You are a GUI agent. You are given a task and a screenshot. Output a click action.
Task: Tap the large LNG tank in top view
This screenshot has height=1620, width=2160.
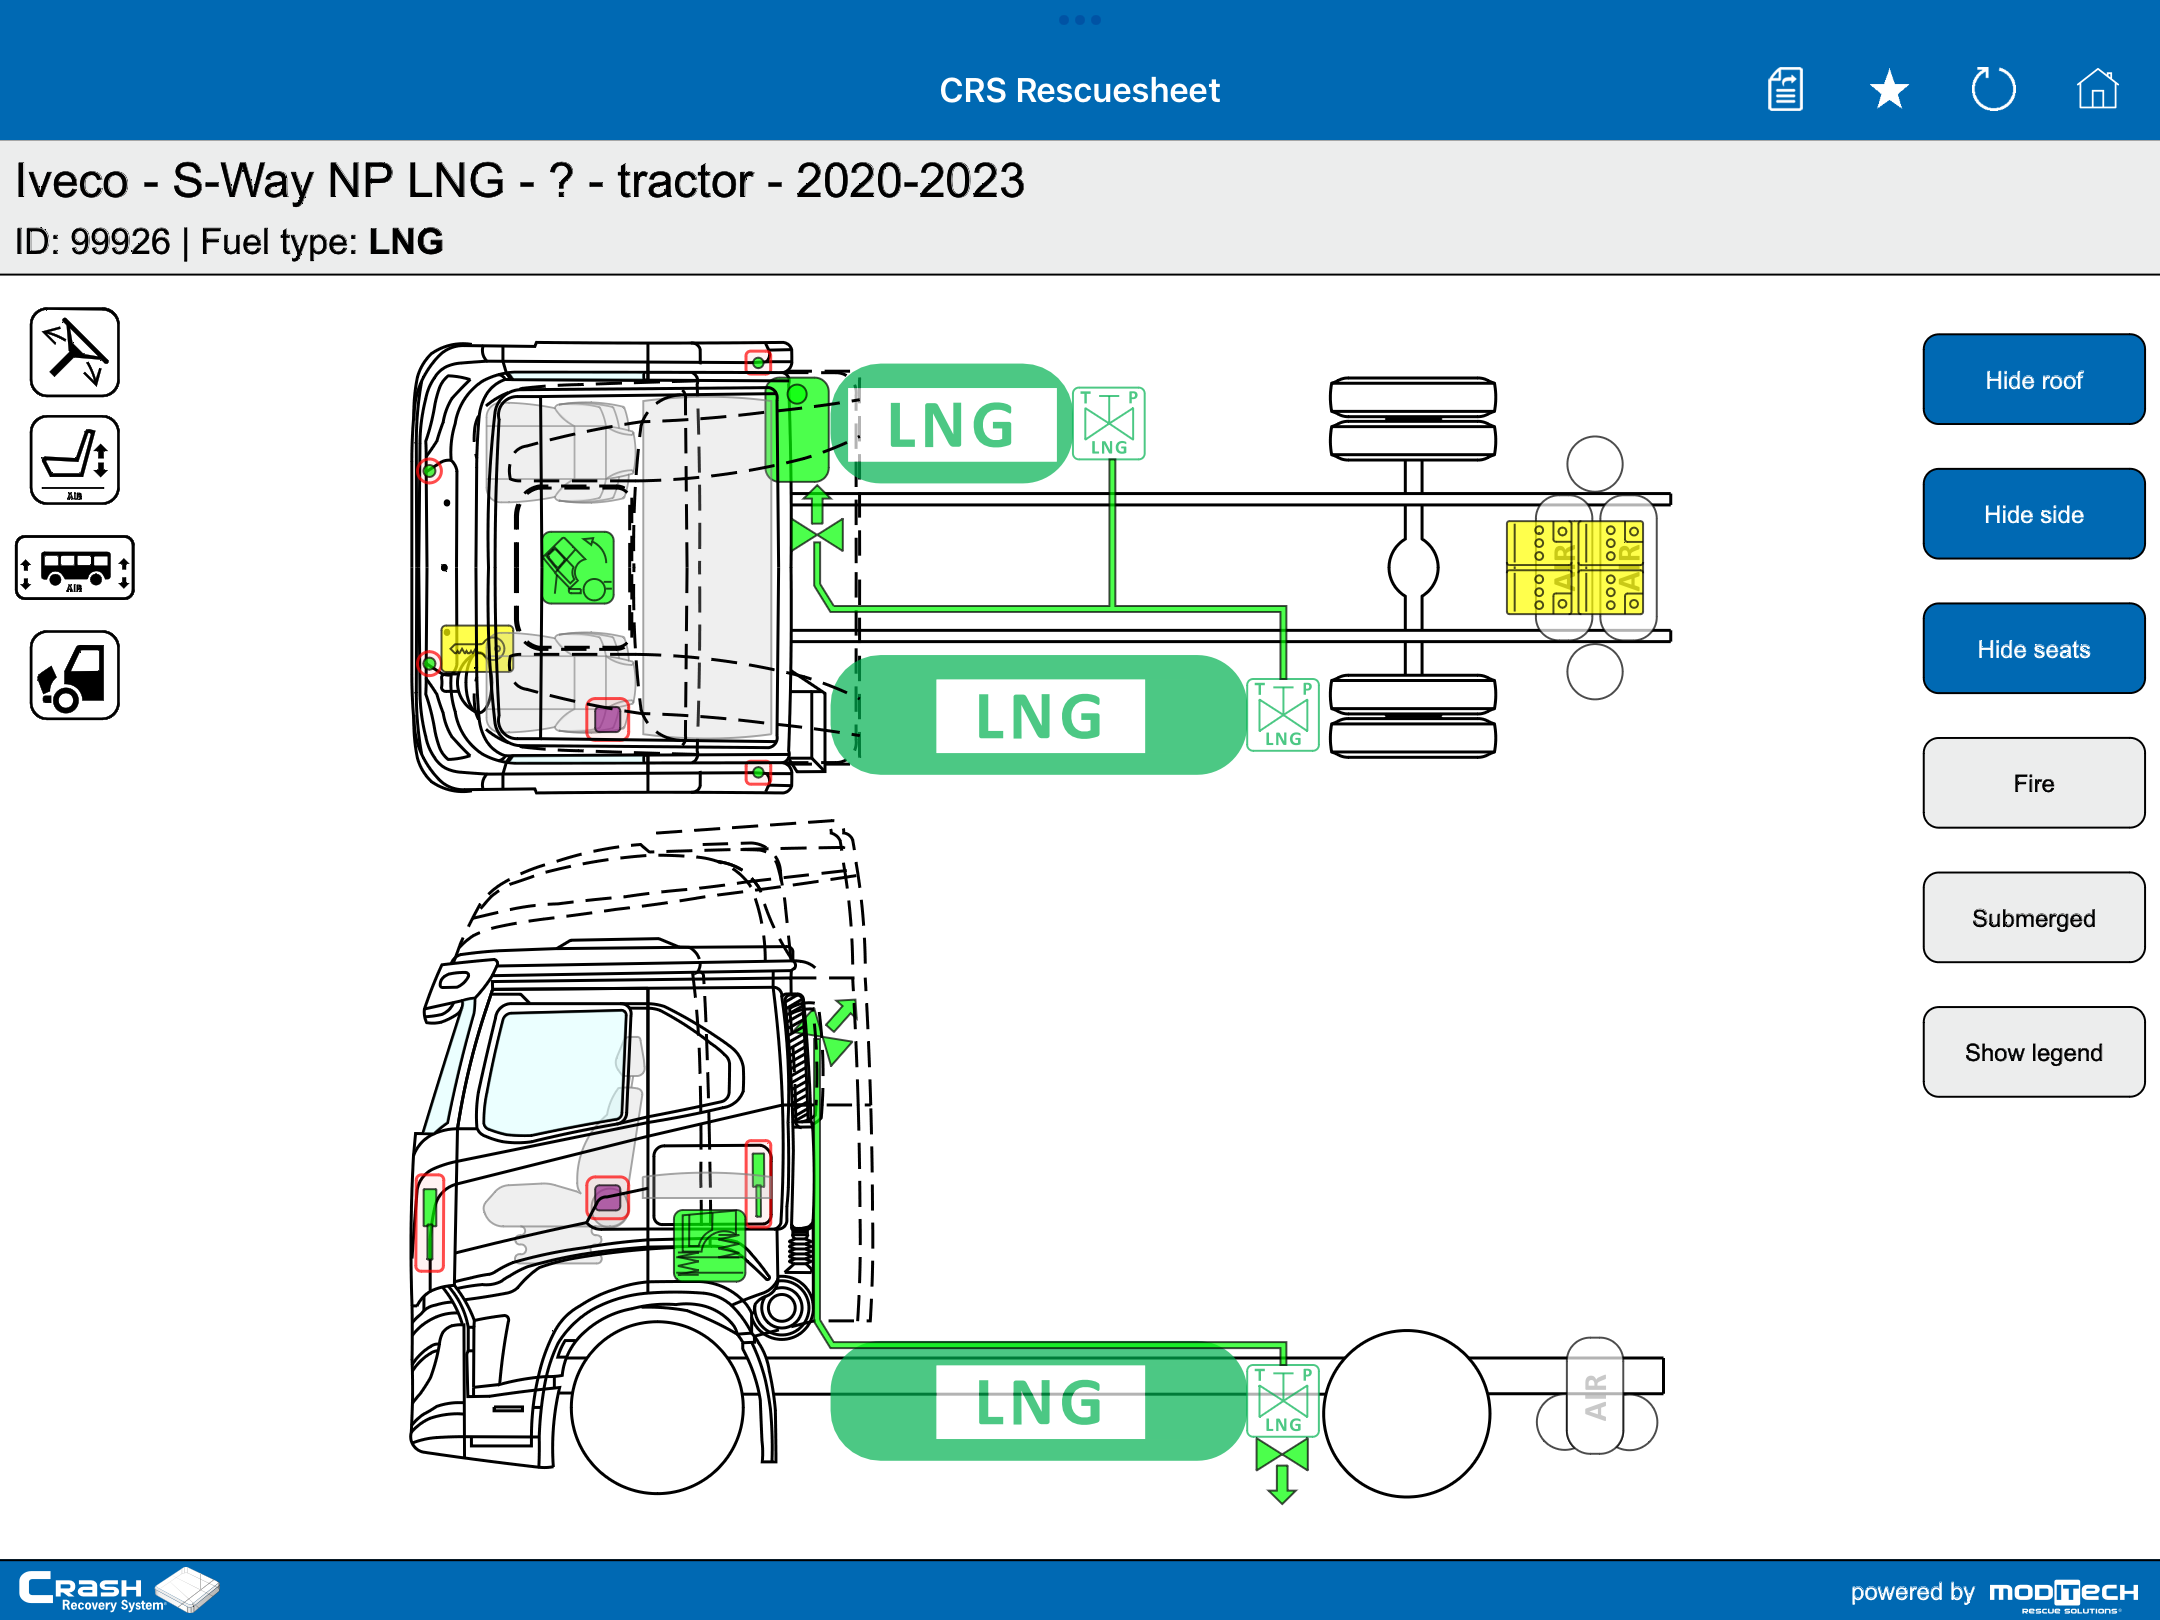1040,716
